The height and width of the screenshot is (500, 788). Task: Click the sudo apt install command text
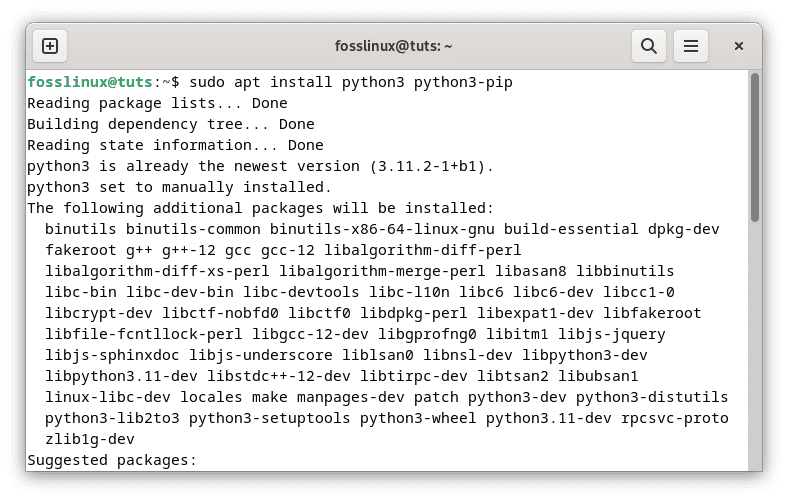click(350, 82)
